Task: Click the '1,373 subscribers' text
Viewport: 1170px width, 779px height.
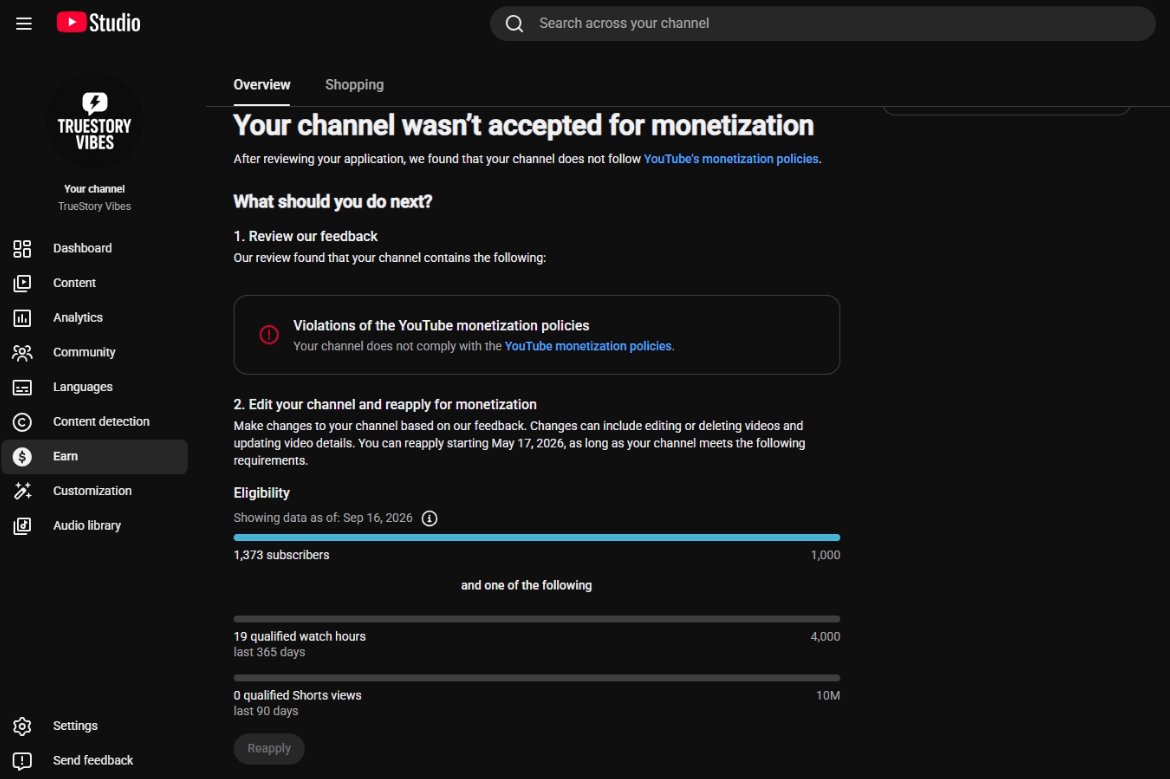Action: tap(281, 555)
